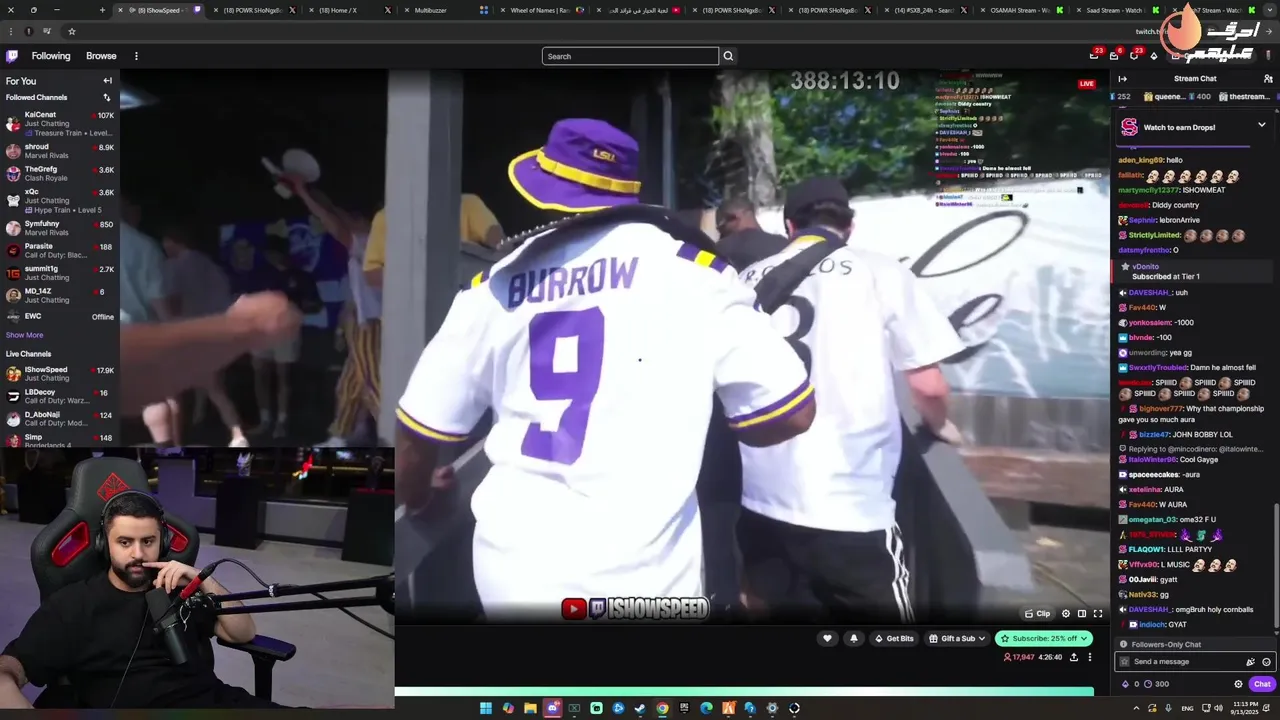The image size is (1280, 720).
Task: Open the taskbar volume control
Action: click(x=1217, y=708)
